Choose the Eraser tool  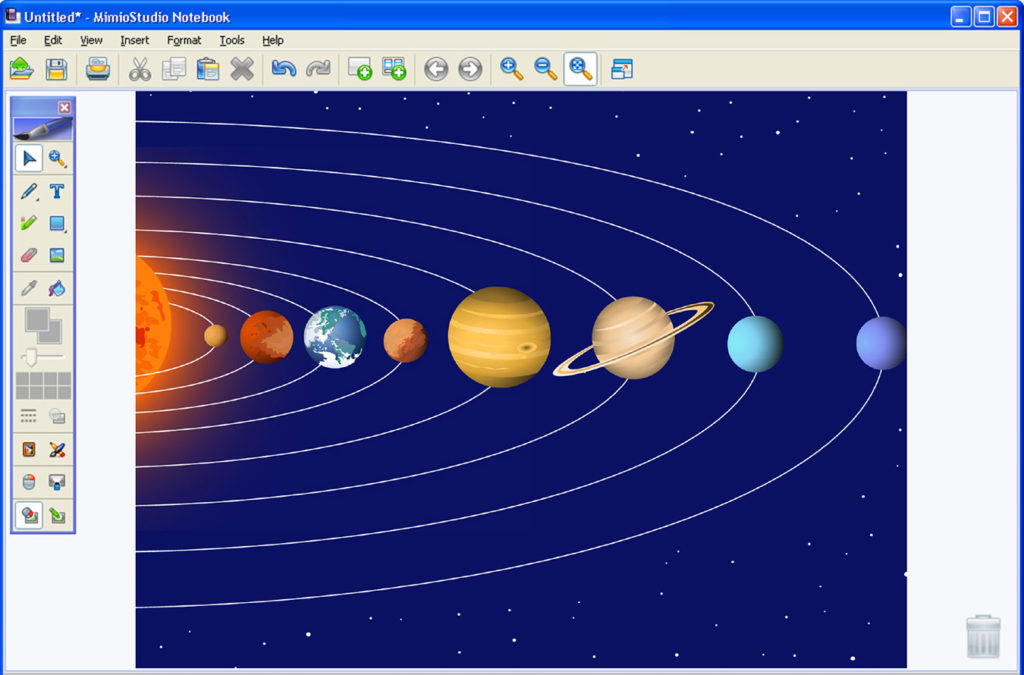29,255
